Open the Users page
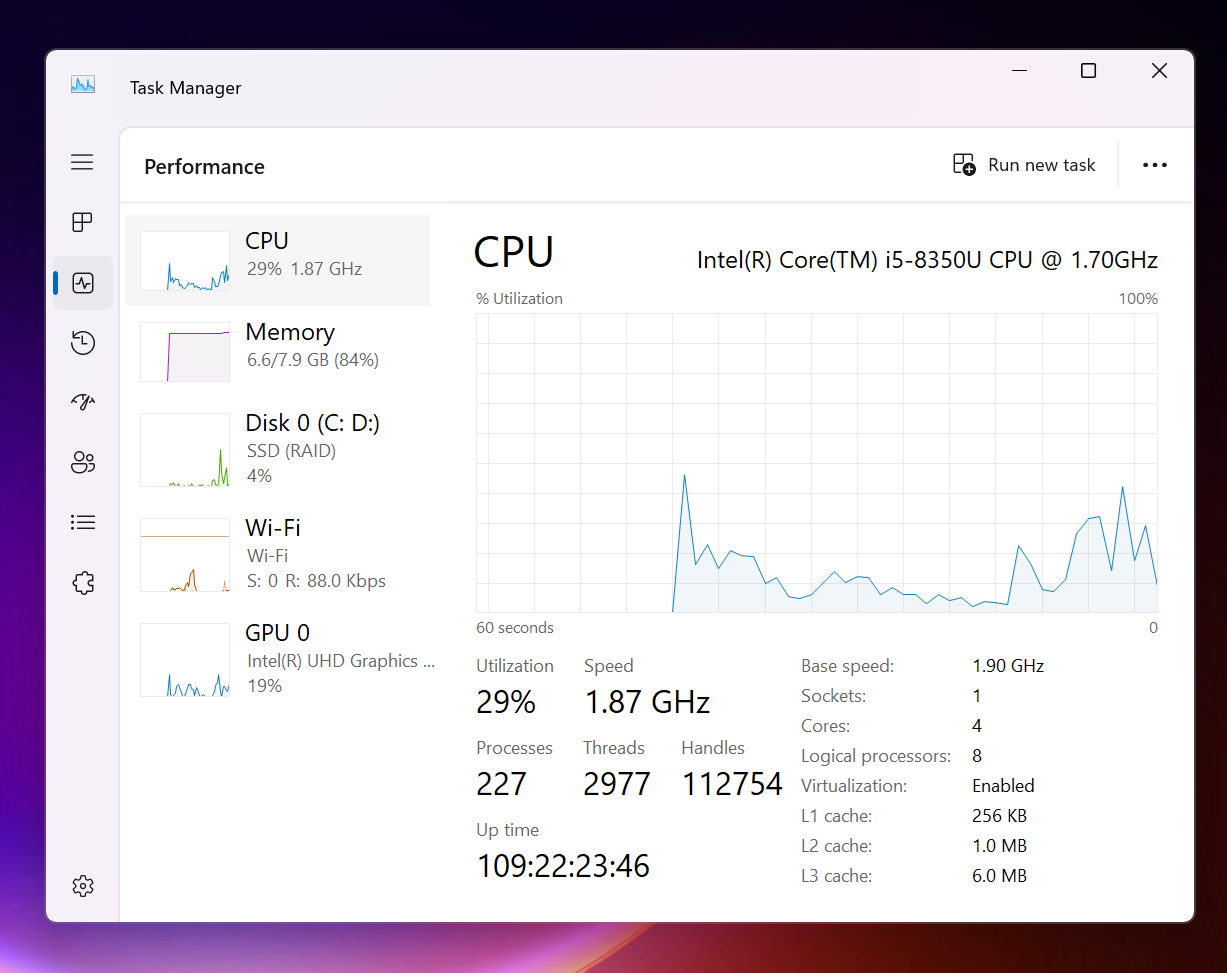The height and width of the screenshot is (973, 1227). pyautogui.click(x=83, y=462)
